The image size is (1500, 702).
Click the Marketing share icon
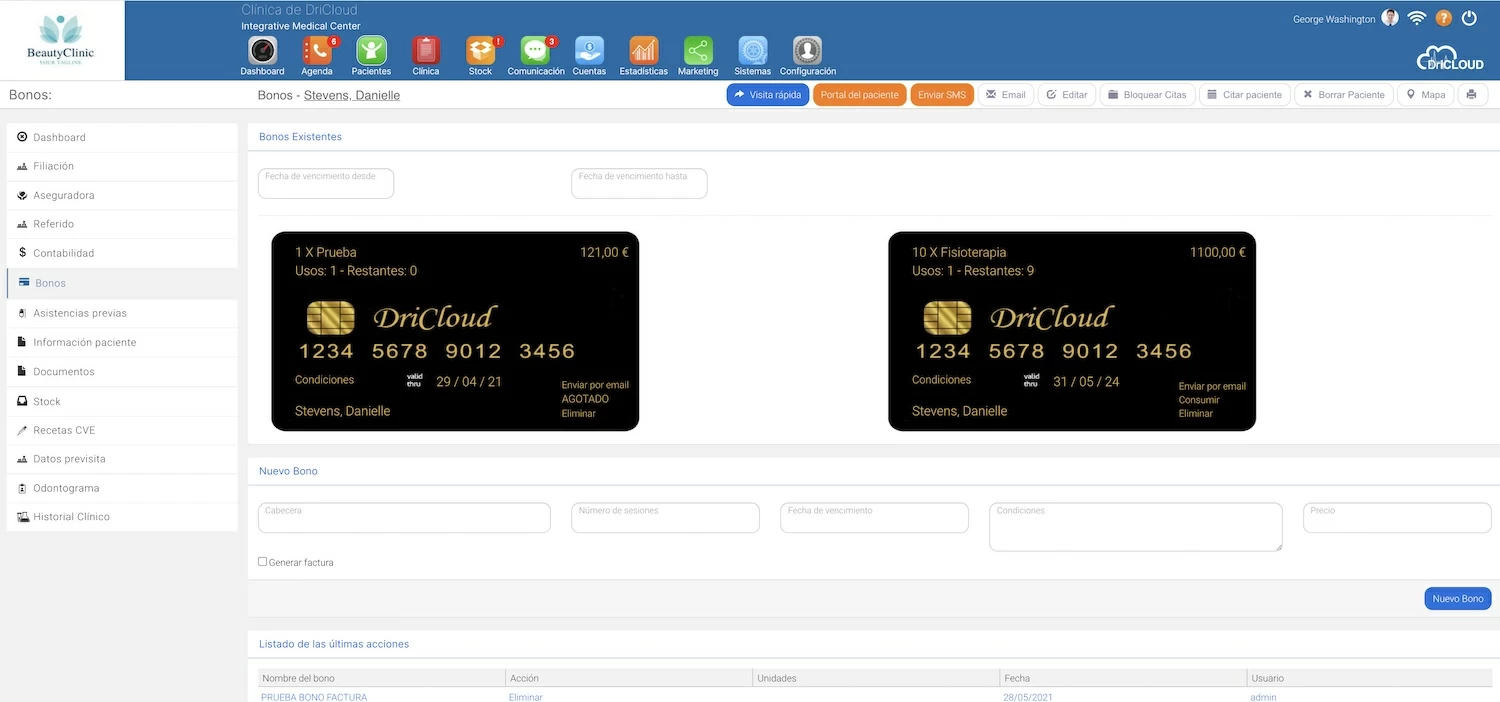point(698,51)
